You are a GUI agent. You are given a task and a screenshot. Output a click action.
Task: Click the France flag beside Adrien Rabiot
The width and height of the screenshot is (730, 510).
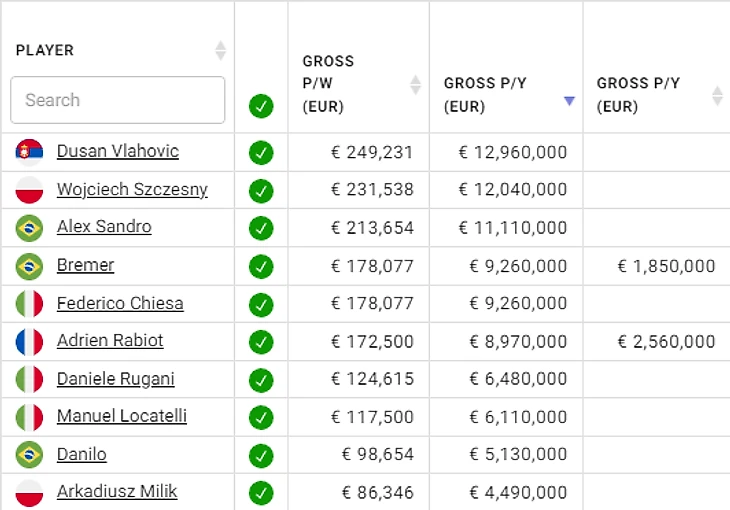(29, 341)
